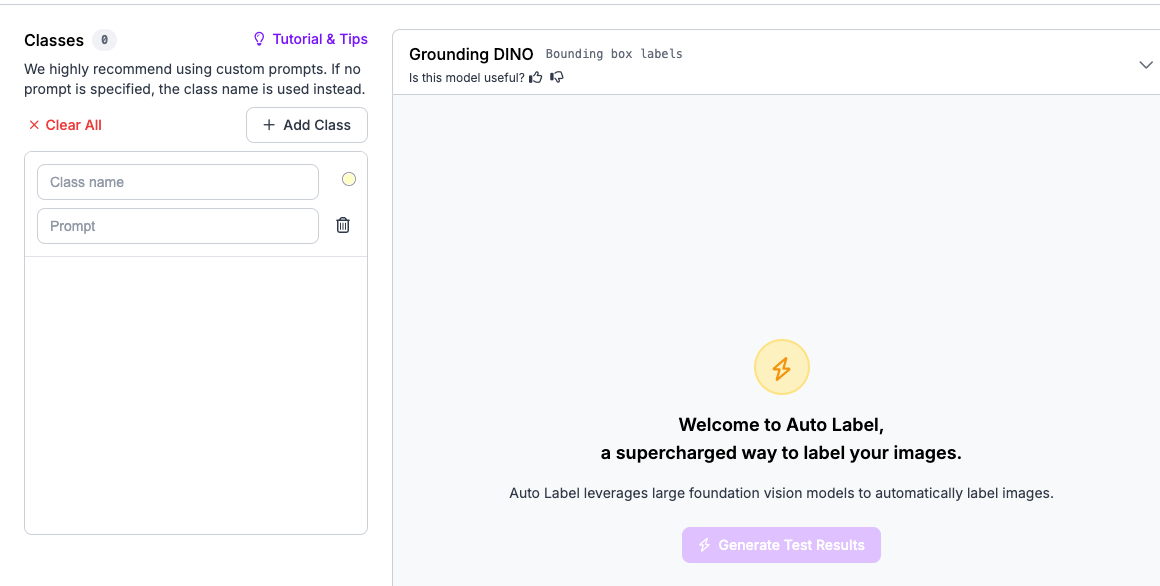The height and width of the screenshot is (586, 1160).
Task: Click the red X icon beside Clear All
Action: tap(34, 125)
